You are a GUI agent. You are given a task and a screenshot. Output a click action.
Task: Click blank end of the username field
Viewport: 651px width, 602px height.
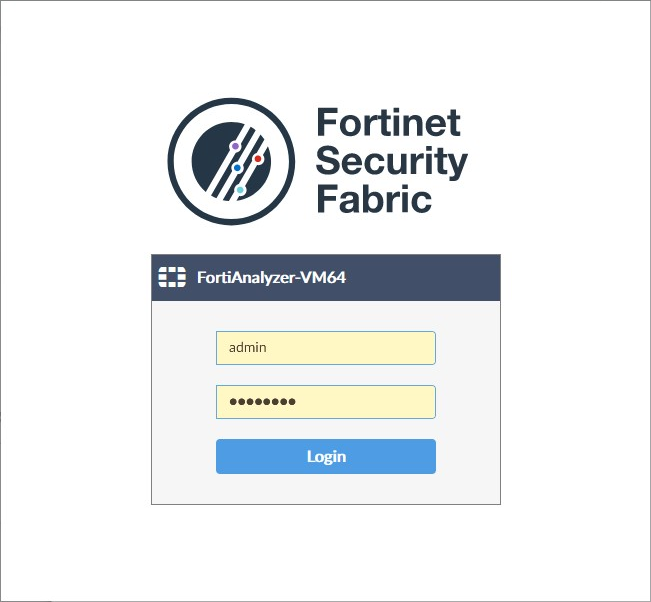374,348
